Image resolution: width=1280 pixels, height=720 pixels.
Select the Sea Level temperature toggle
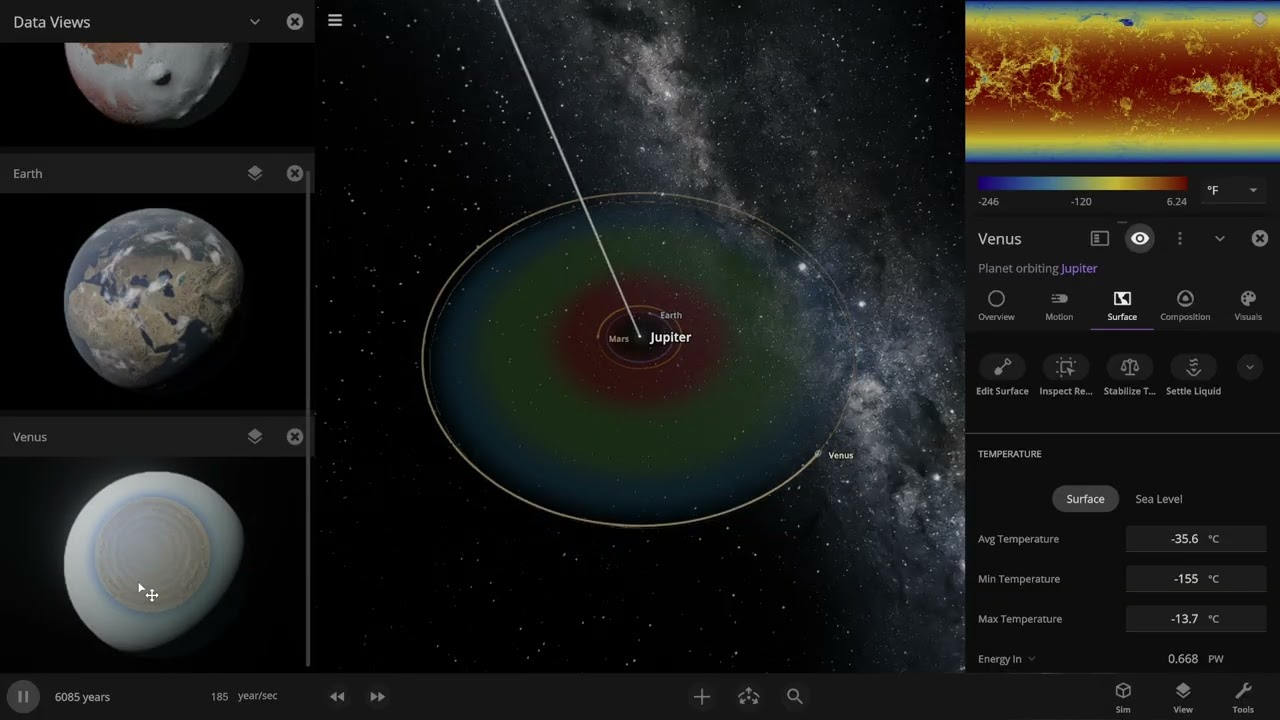tap(1158, 498)
